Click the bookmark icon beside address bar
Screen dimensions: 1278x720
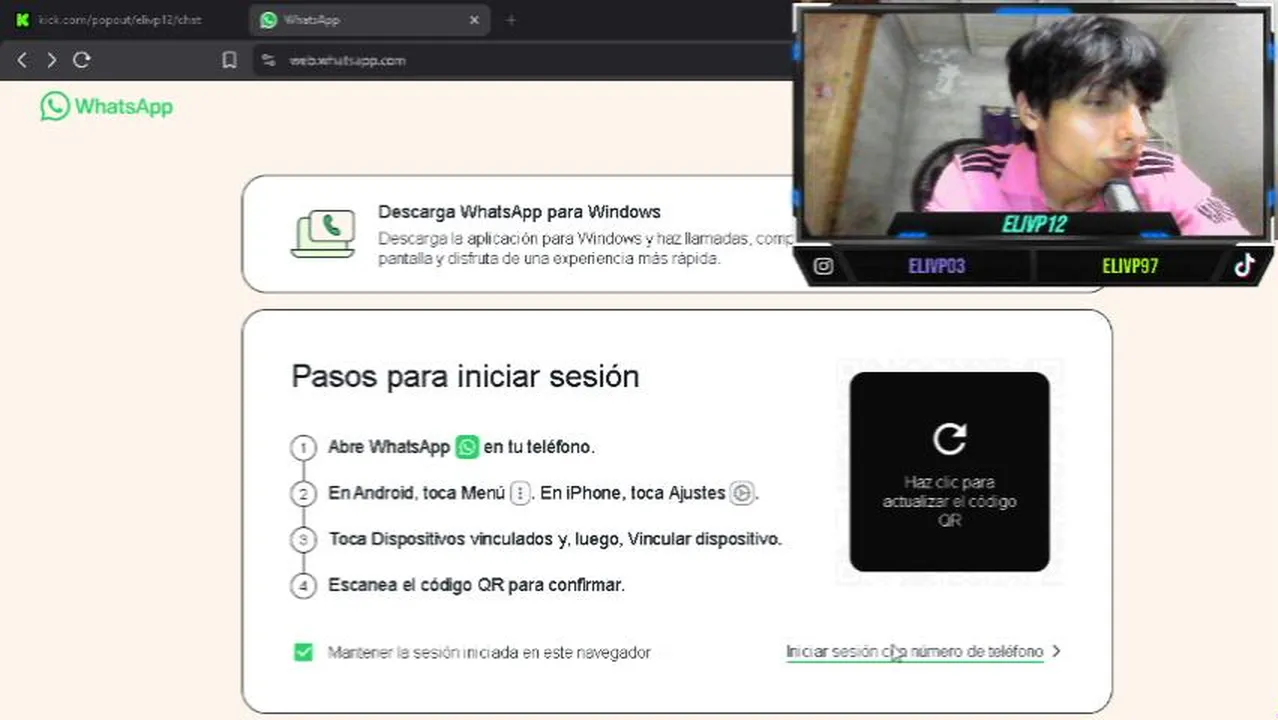[229, 60]
